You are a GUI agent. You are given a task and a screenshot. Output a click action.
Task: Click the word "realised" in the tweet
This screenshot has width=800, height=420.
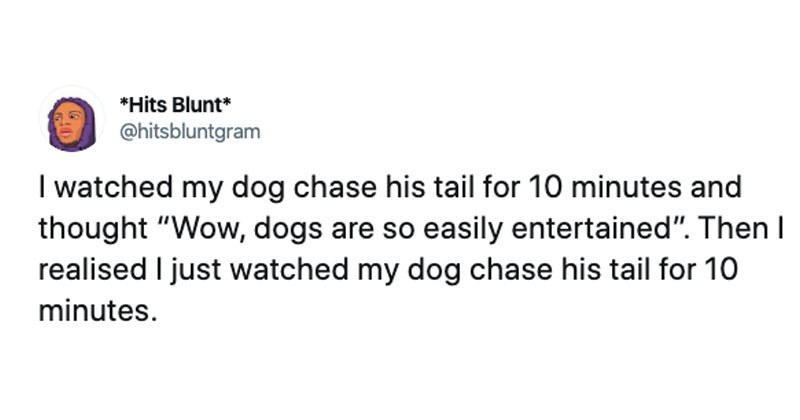[x=92, y=269]
